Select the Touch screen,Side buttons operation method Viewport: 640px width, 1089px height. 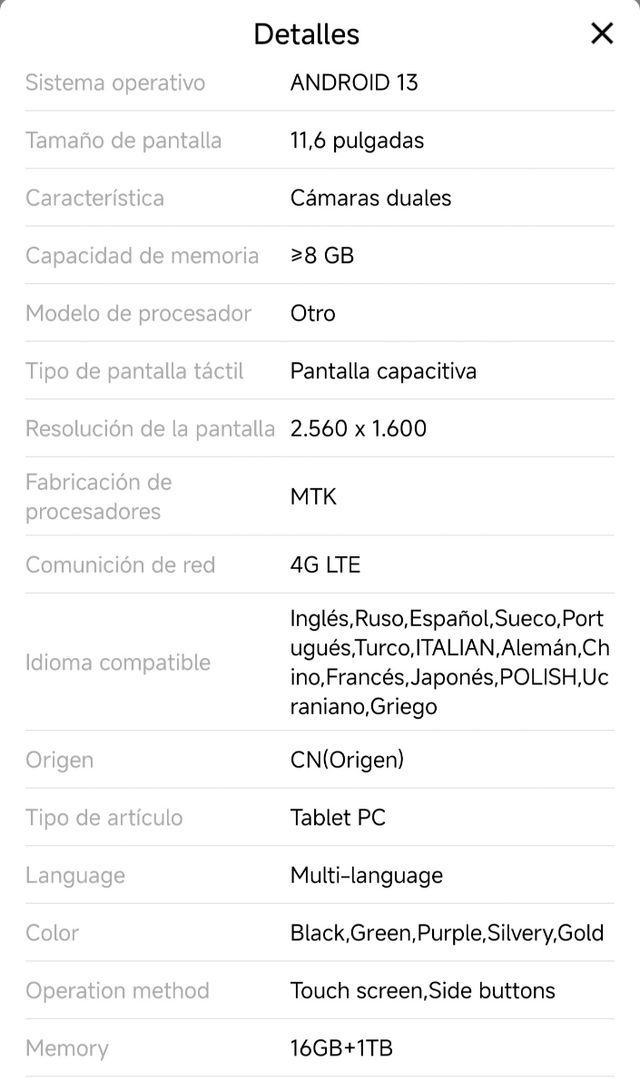(x=422, y=991)
